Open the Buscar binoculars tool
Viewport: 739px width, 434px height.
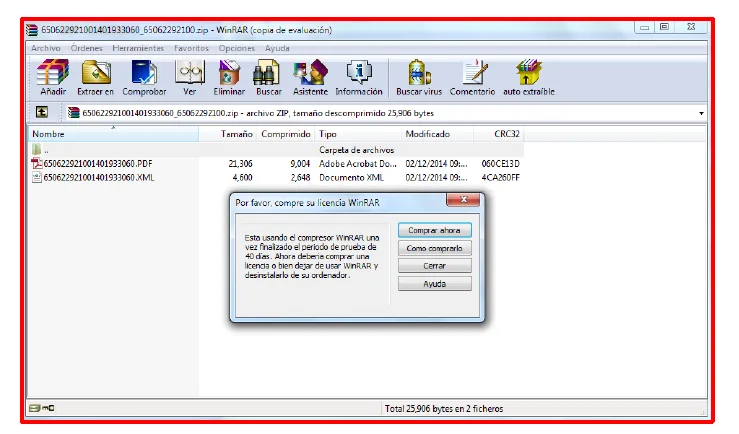(x=269, y=78)
